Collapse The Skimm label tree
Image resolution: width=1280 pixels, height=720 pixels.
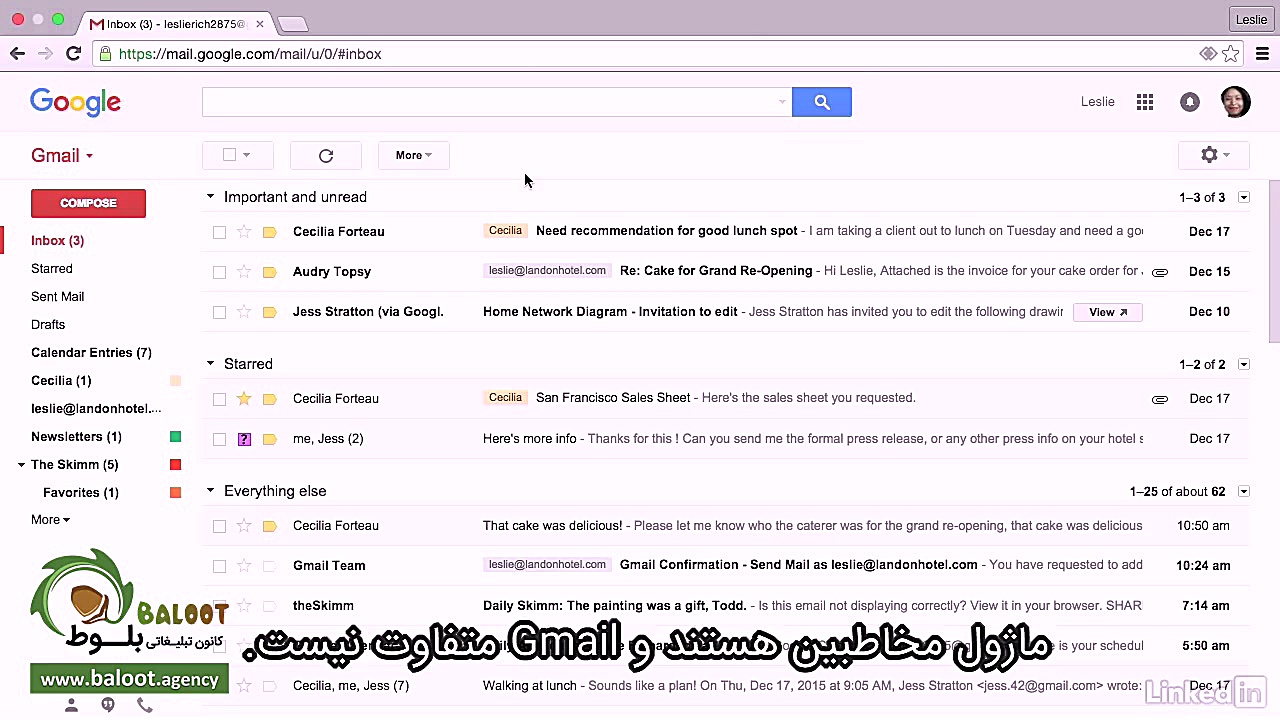click(21, 465)
